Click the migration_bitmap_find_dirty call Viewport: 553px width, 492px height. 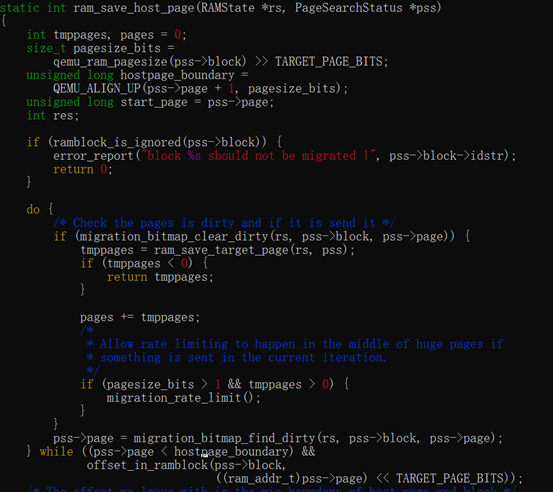click(224, 438)
